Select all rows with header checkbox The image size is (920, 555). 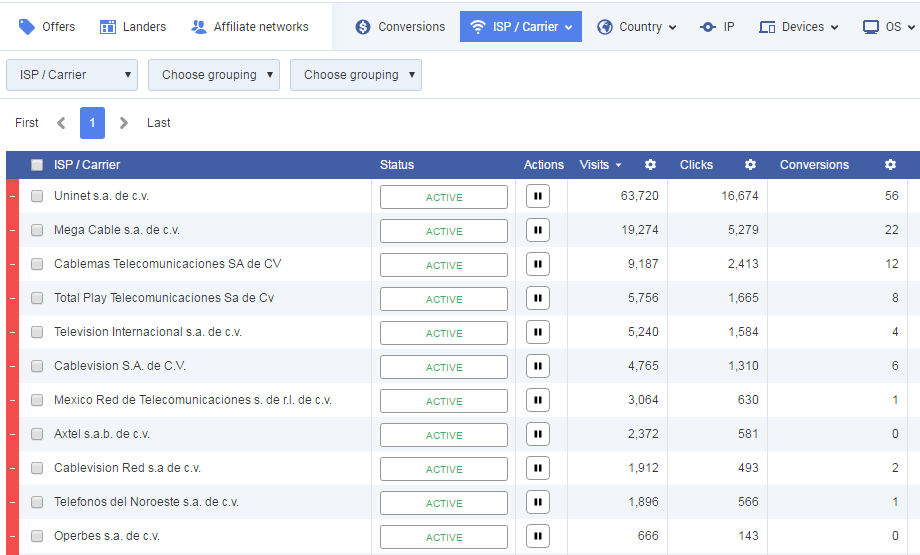point(37,165)
